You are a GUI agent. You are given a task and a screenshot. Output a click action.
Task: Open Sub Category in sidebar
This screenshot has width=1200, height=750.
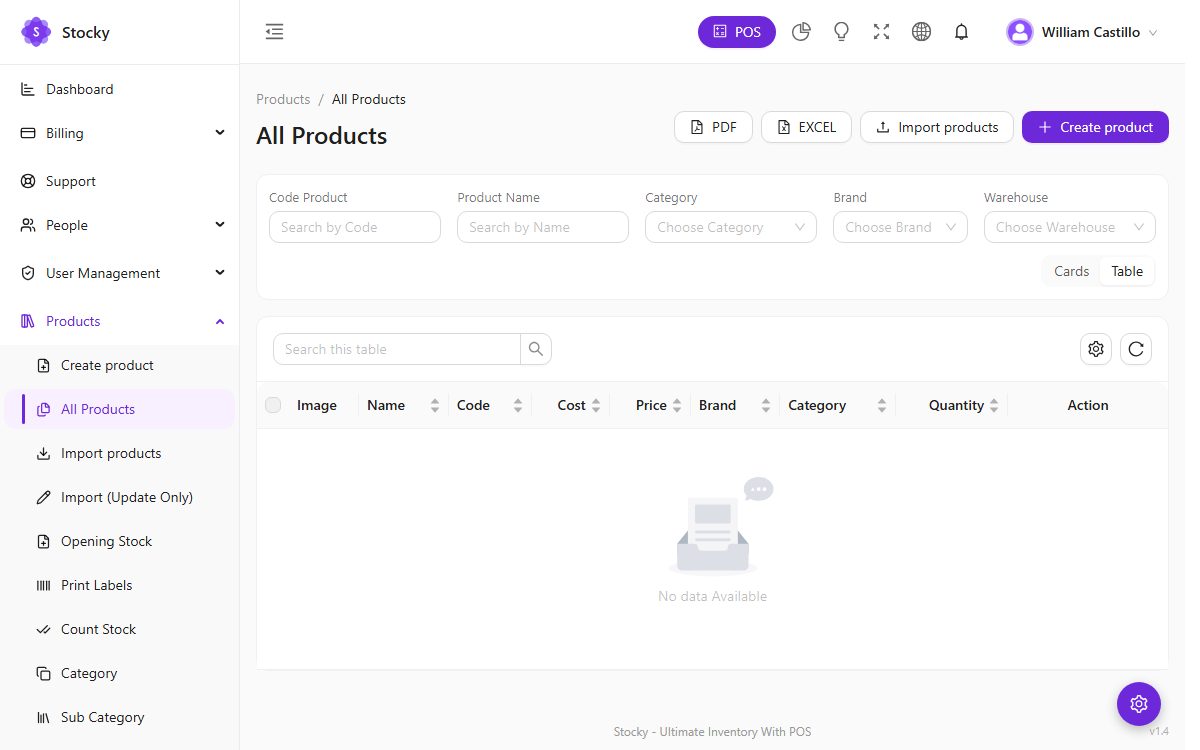tap(120, 717)
